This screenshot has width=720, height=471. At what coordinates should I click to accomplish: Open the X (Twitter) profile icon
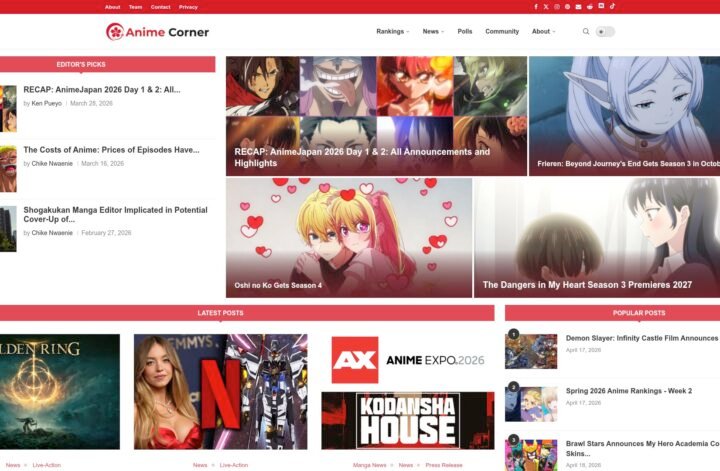[546, 7]
